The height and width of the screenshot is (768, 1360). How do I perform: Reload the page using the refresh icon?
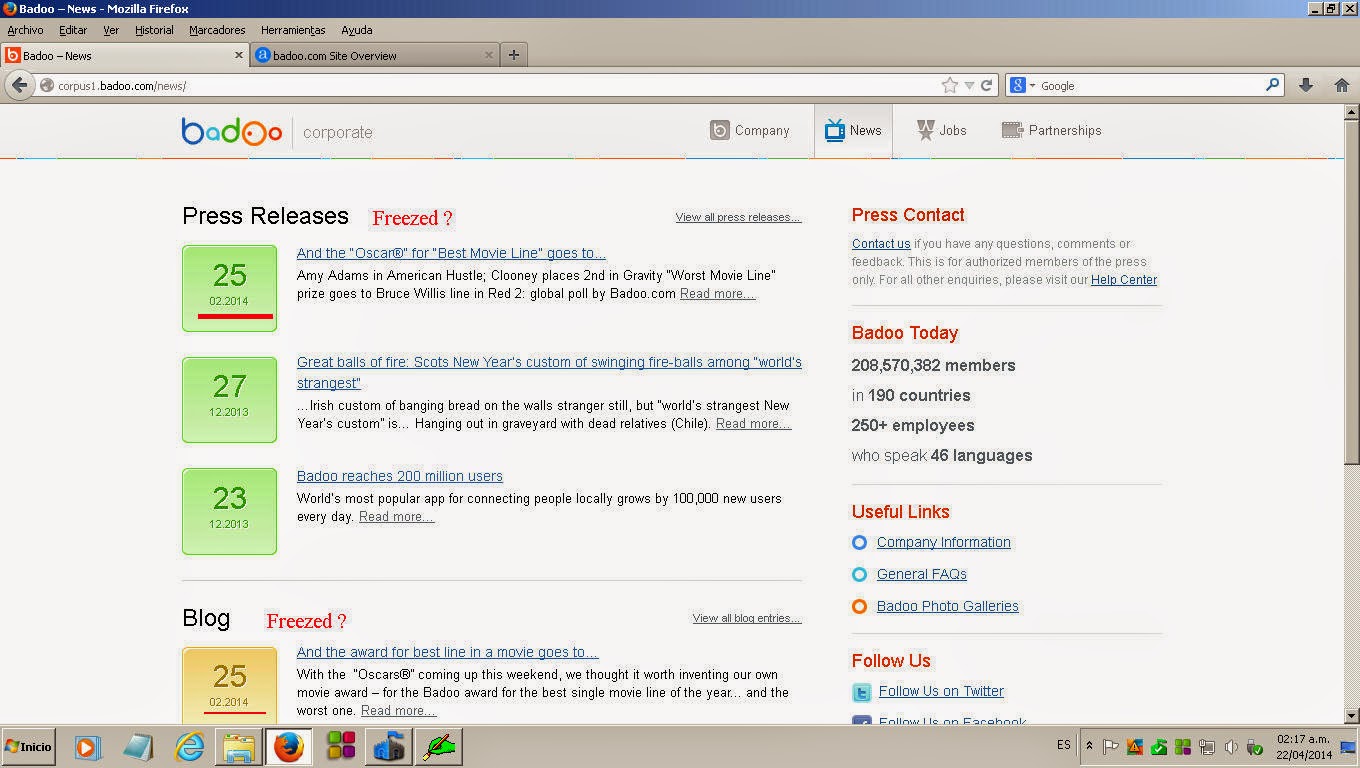point(986,86)
